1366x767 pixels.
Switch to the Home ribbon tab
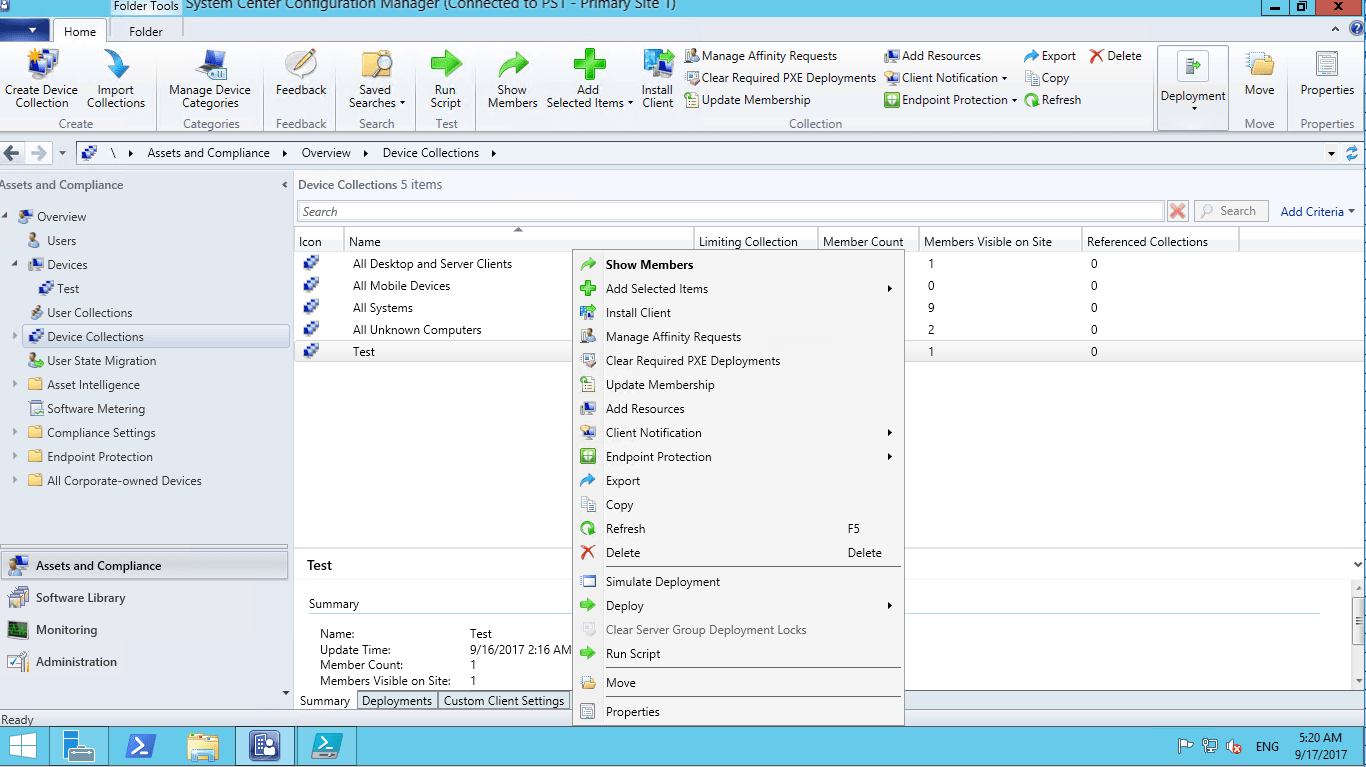click(x=80, y=31)
